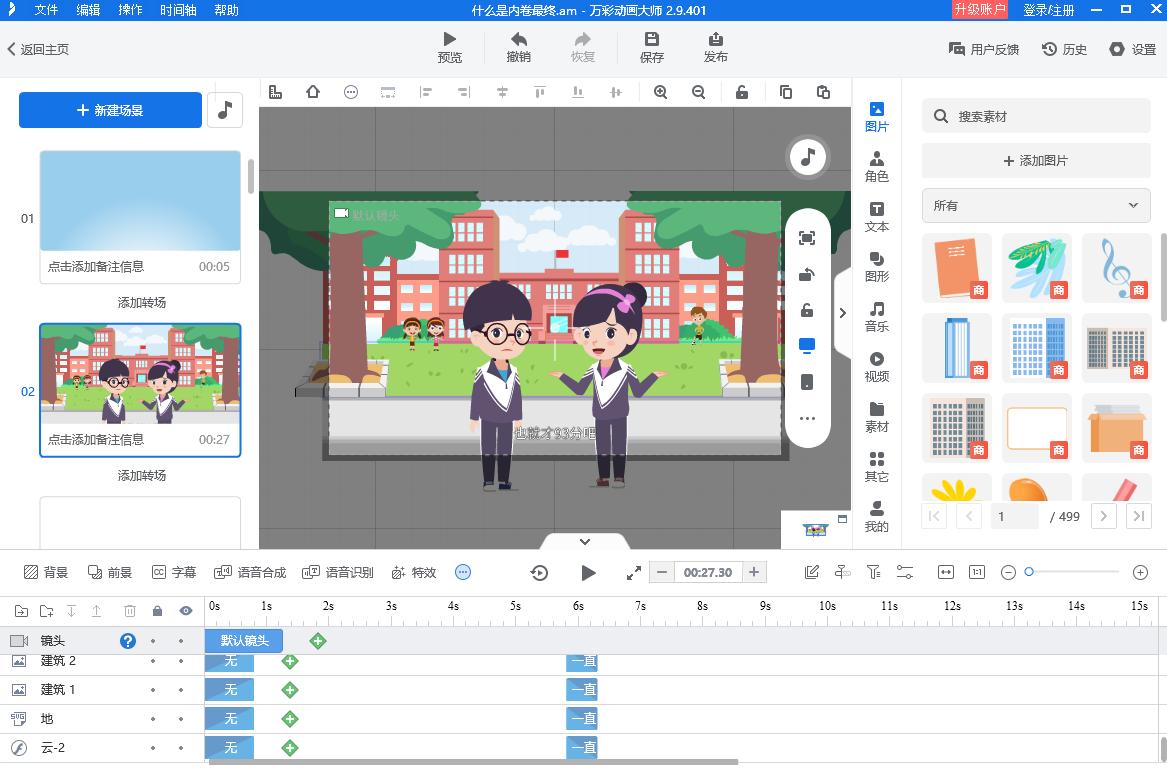
Task: Toggle the lock icon above the timeline rows
Action: point(157,610)
